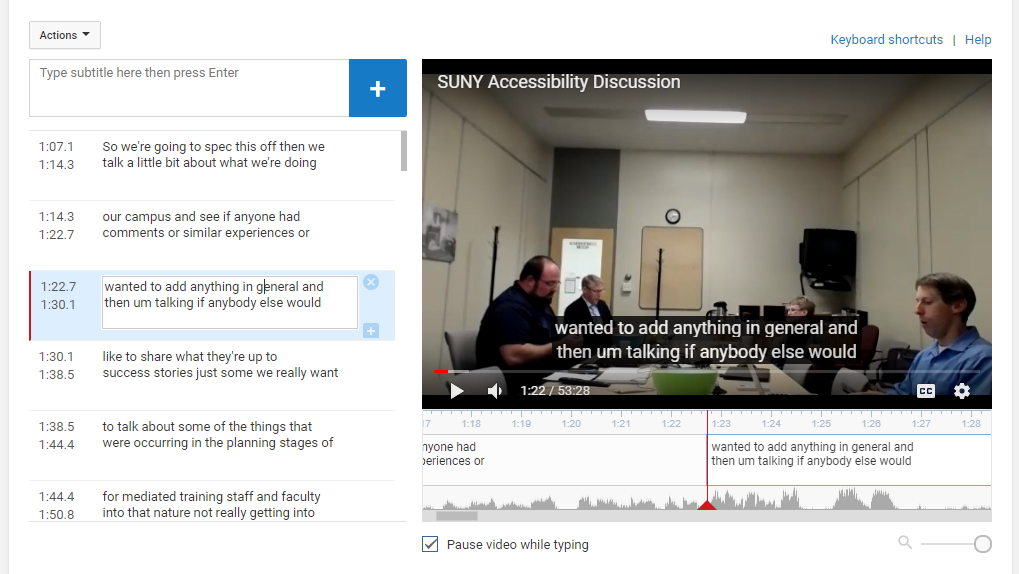Select the 'our campus and see if anyone' caption

tap(205, 224)
